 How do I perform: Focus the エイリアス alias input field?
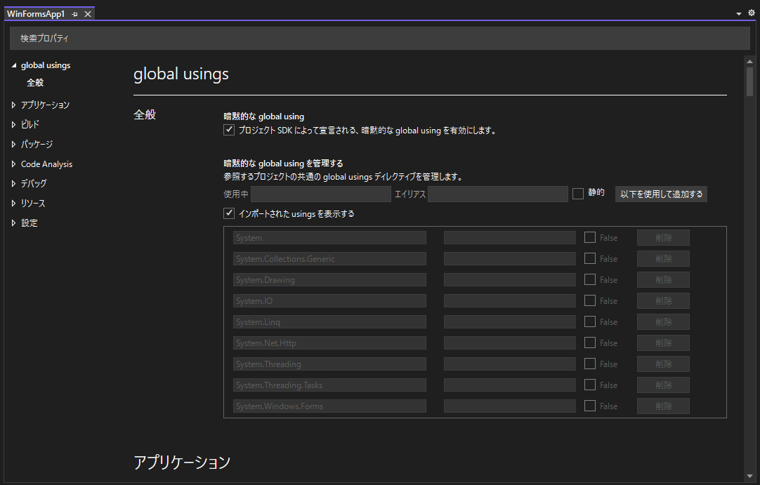tap(498, 194)
